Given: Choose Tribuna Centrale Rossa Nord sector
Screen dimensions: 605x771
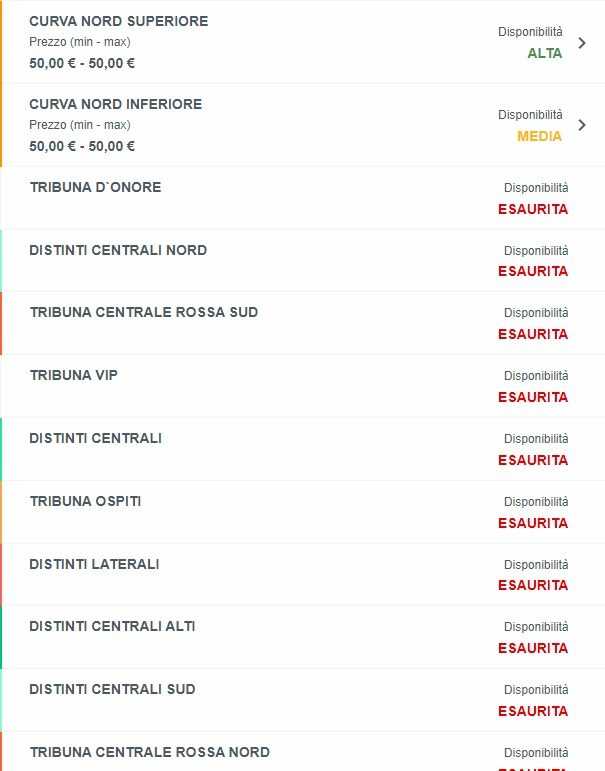Looking at the screenshot, I should [x=150, y=752].
